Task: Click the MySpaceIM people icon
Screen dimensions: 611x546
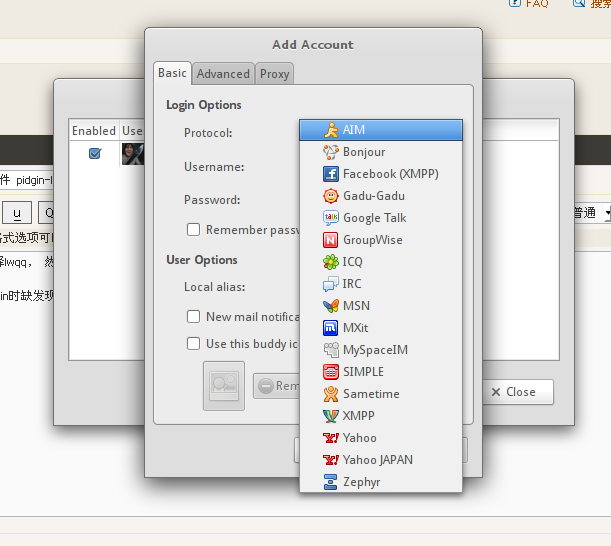Action: [331, 350]
